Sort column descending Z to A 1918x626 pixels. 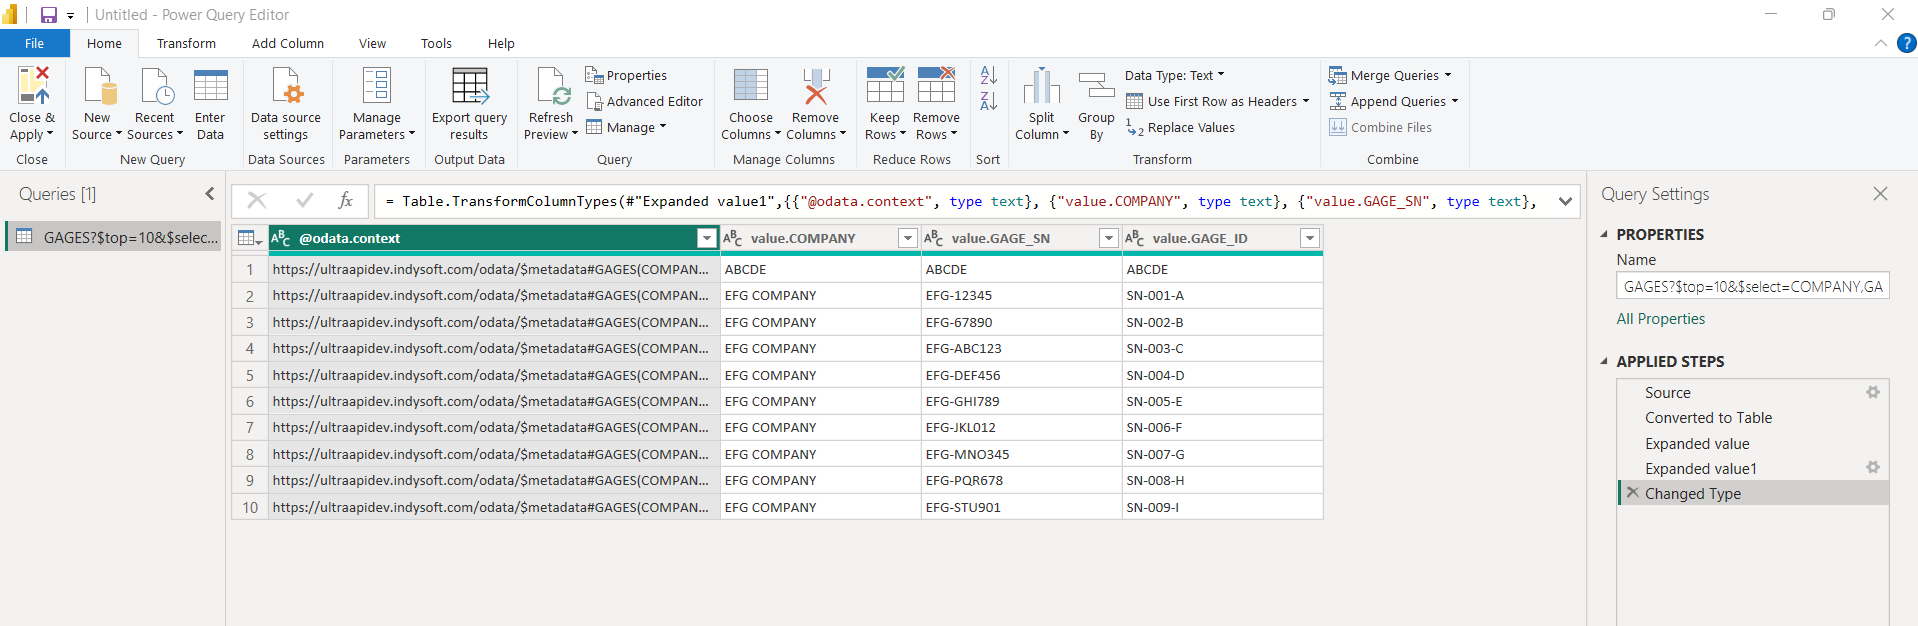(988, 101)
